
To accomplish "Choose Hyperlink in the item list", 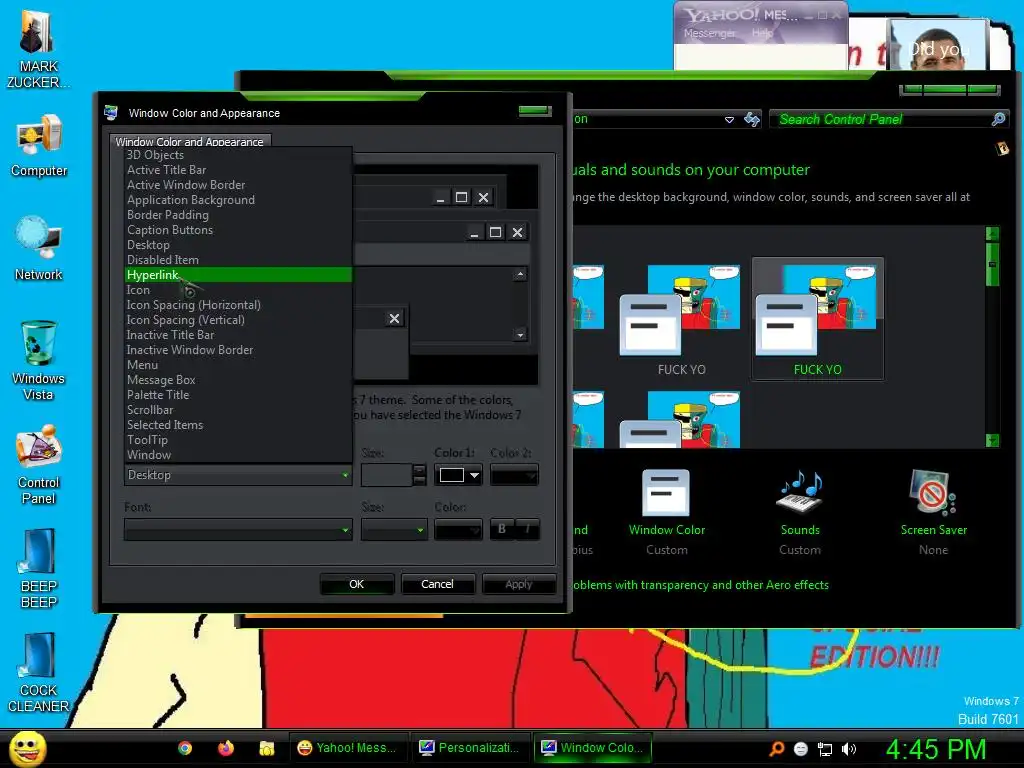I will (238, 275).
